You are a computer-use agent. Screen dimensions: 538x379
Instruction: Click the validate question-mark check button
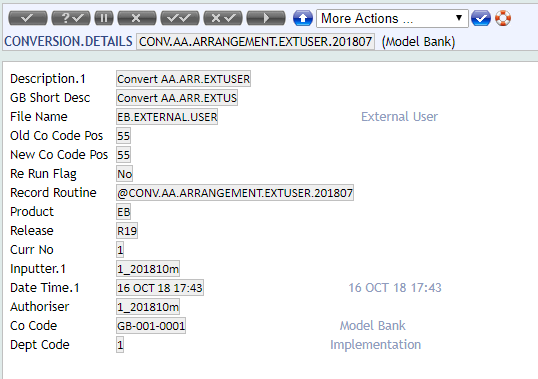pos(71,18)
